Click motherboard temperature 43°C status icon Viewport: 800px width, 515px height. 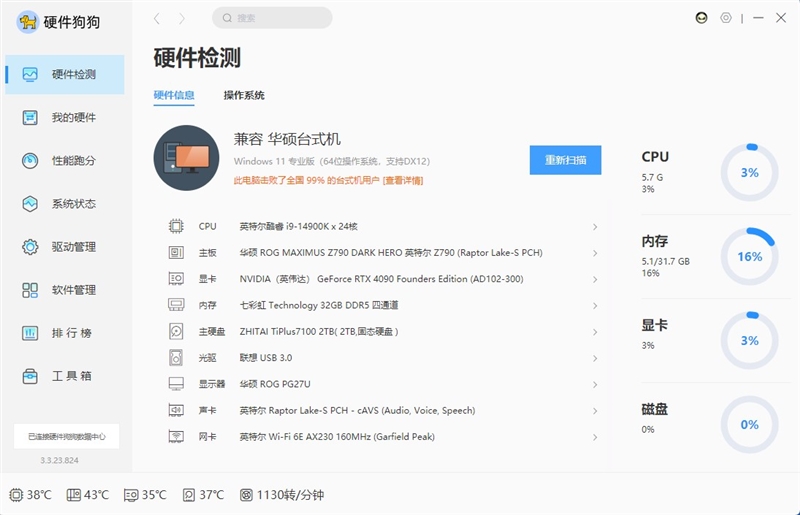click(x=73, y=495)
